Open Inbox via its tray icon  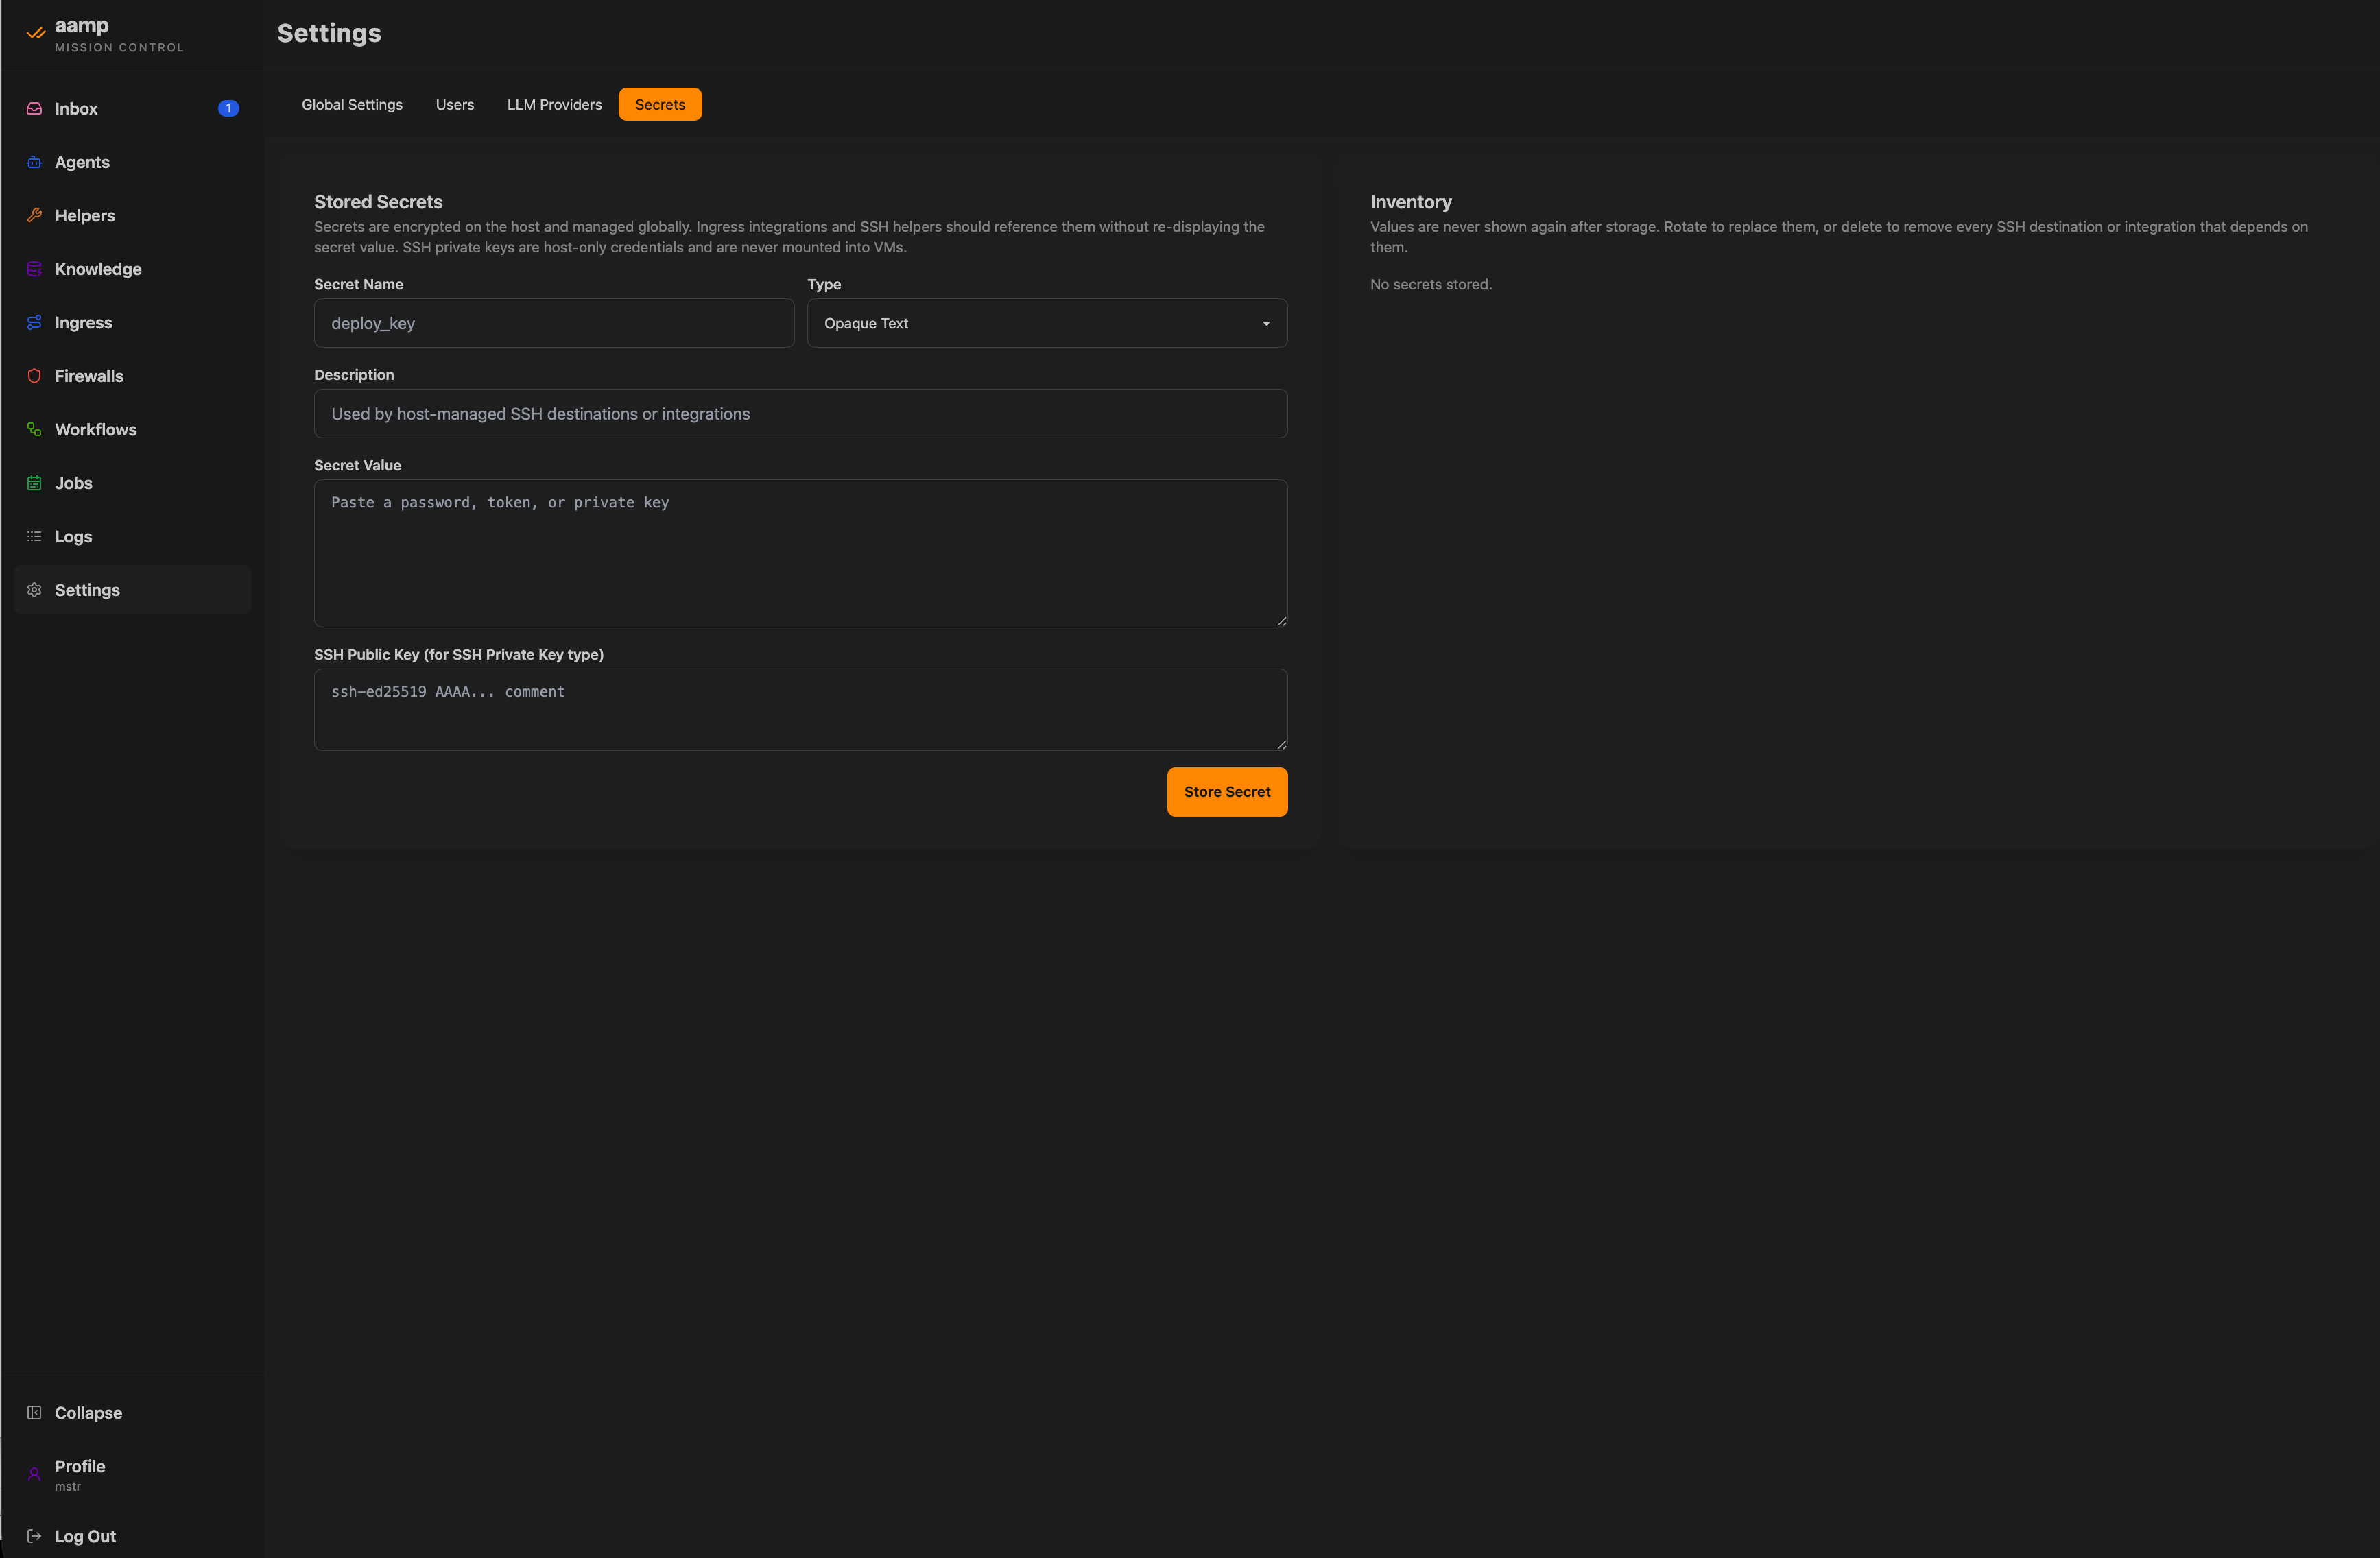[x=34, y=108]
